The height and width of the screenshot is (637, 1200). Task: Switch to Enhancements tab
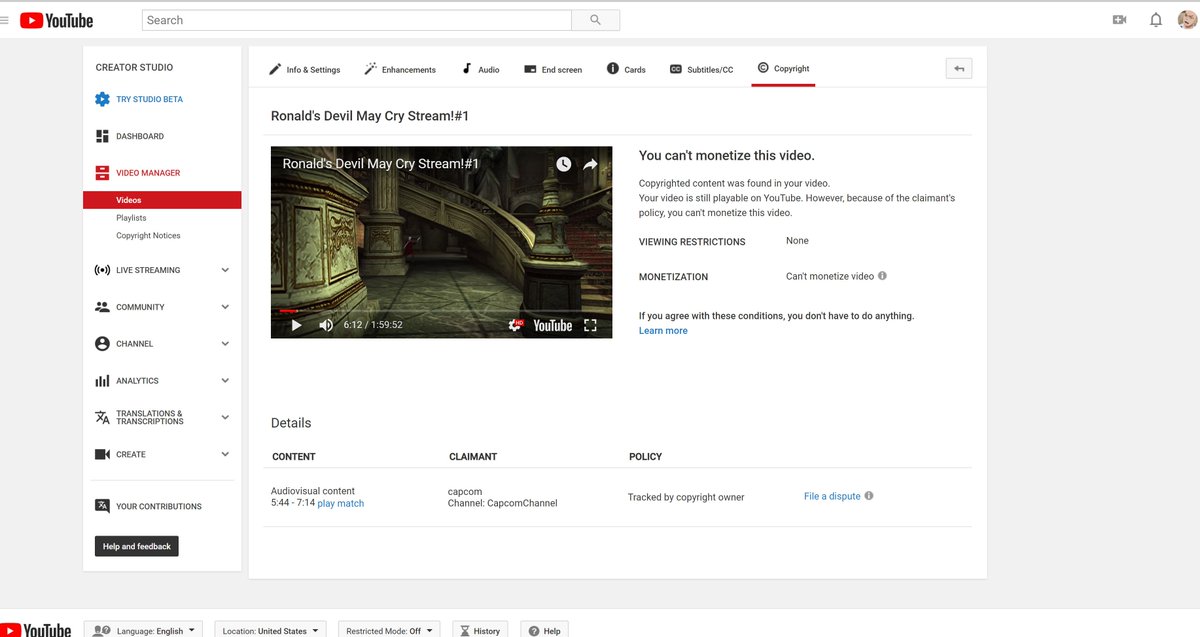(x=400, y=69)
